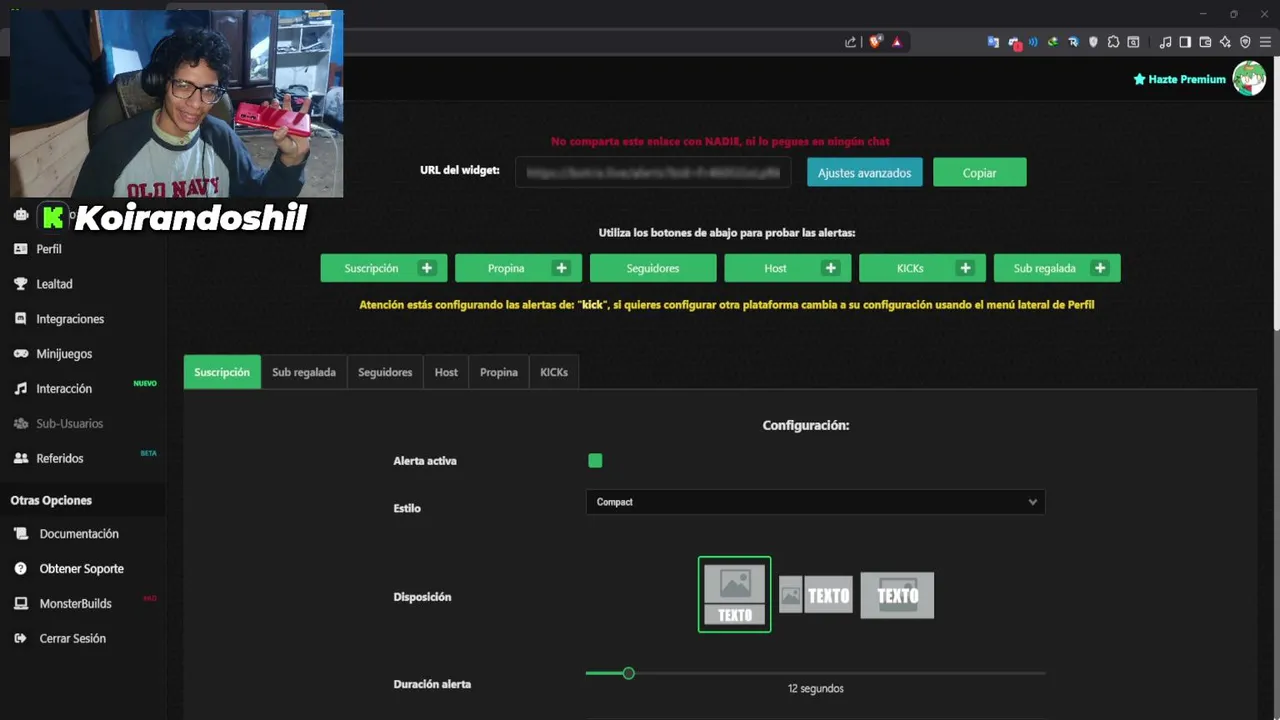This screenshot has width=1280, height=720.
Task: Click the browser share page icon
Action: (x=850, y=42)
